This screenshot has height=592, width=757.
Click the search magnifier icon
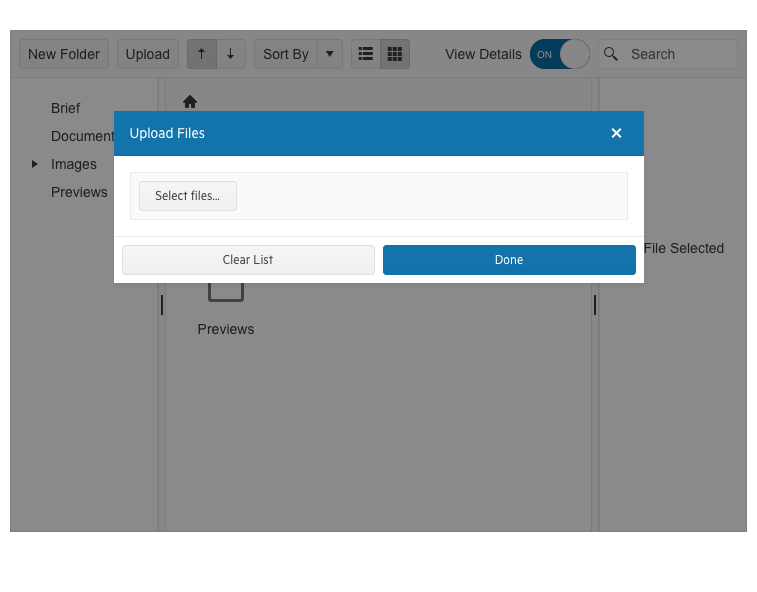[611, 54]
